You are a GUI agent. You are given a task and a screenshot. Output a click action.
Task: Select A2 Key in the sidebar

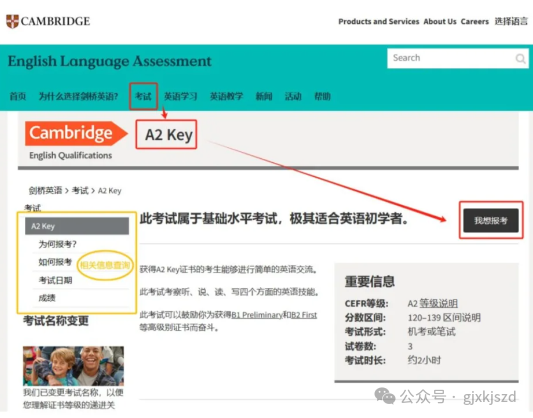click(77, 226)
